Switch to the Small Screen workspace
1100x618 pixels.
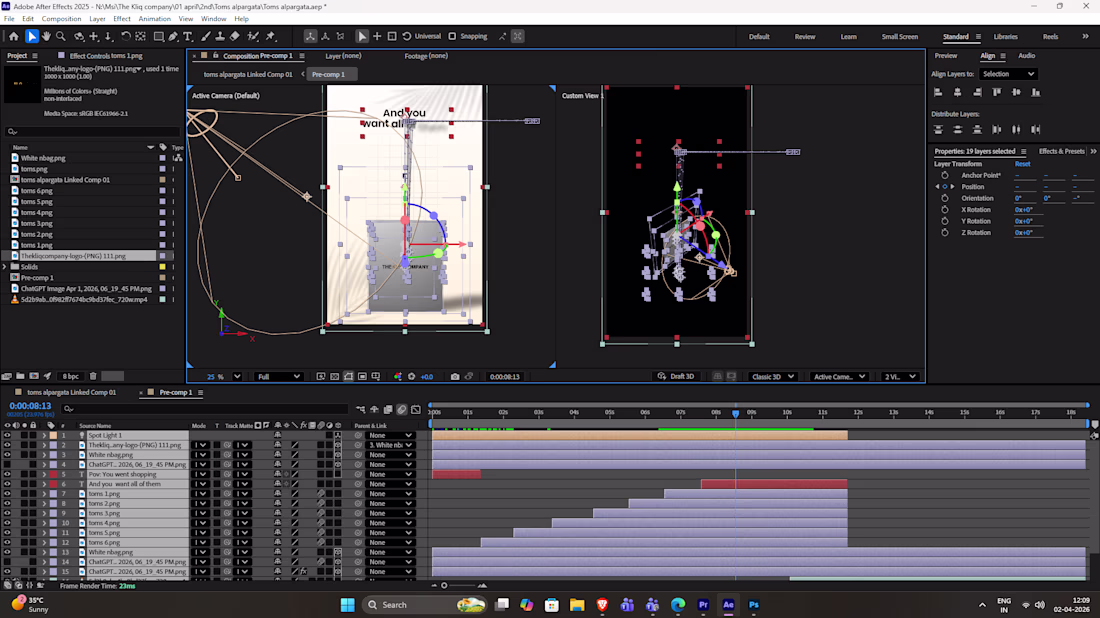(899, 37)
